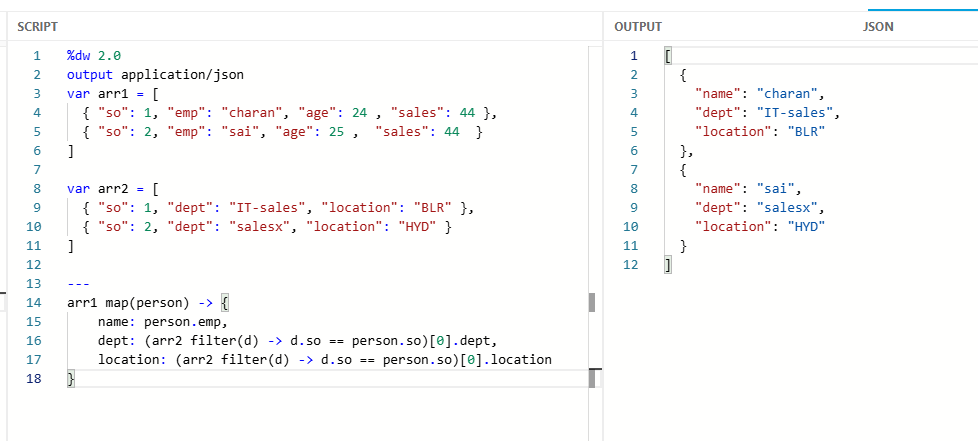Click line number 6 in the OUTPUT gutter

[x=634, y=150]
